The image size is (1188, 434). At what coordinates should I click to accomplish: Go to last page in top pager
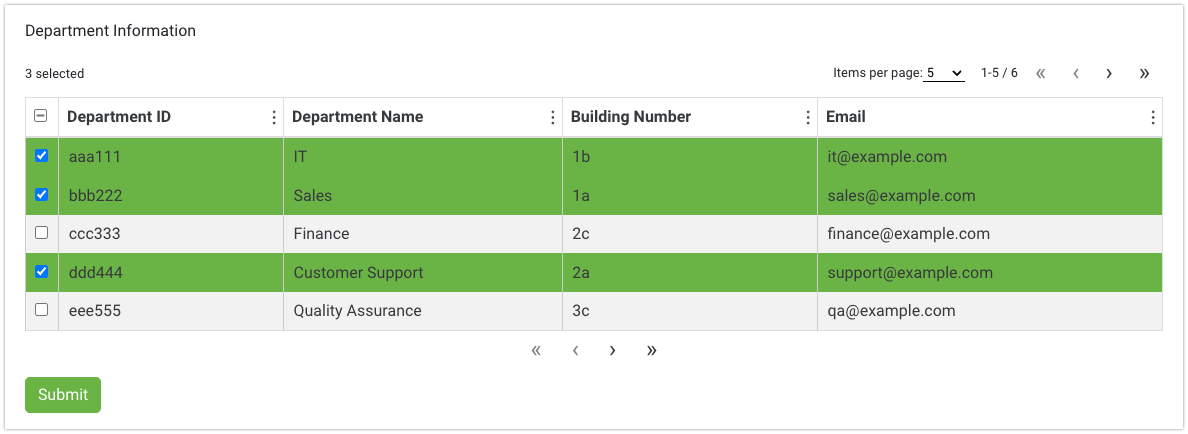click(1144, 74)
